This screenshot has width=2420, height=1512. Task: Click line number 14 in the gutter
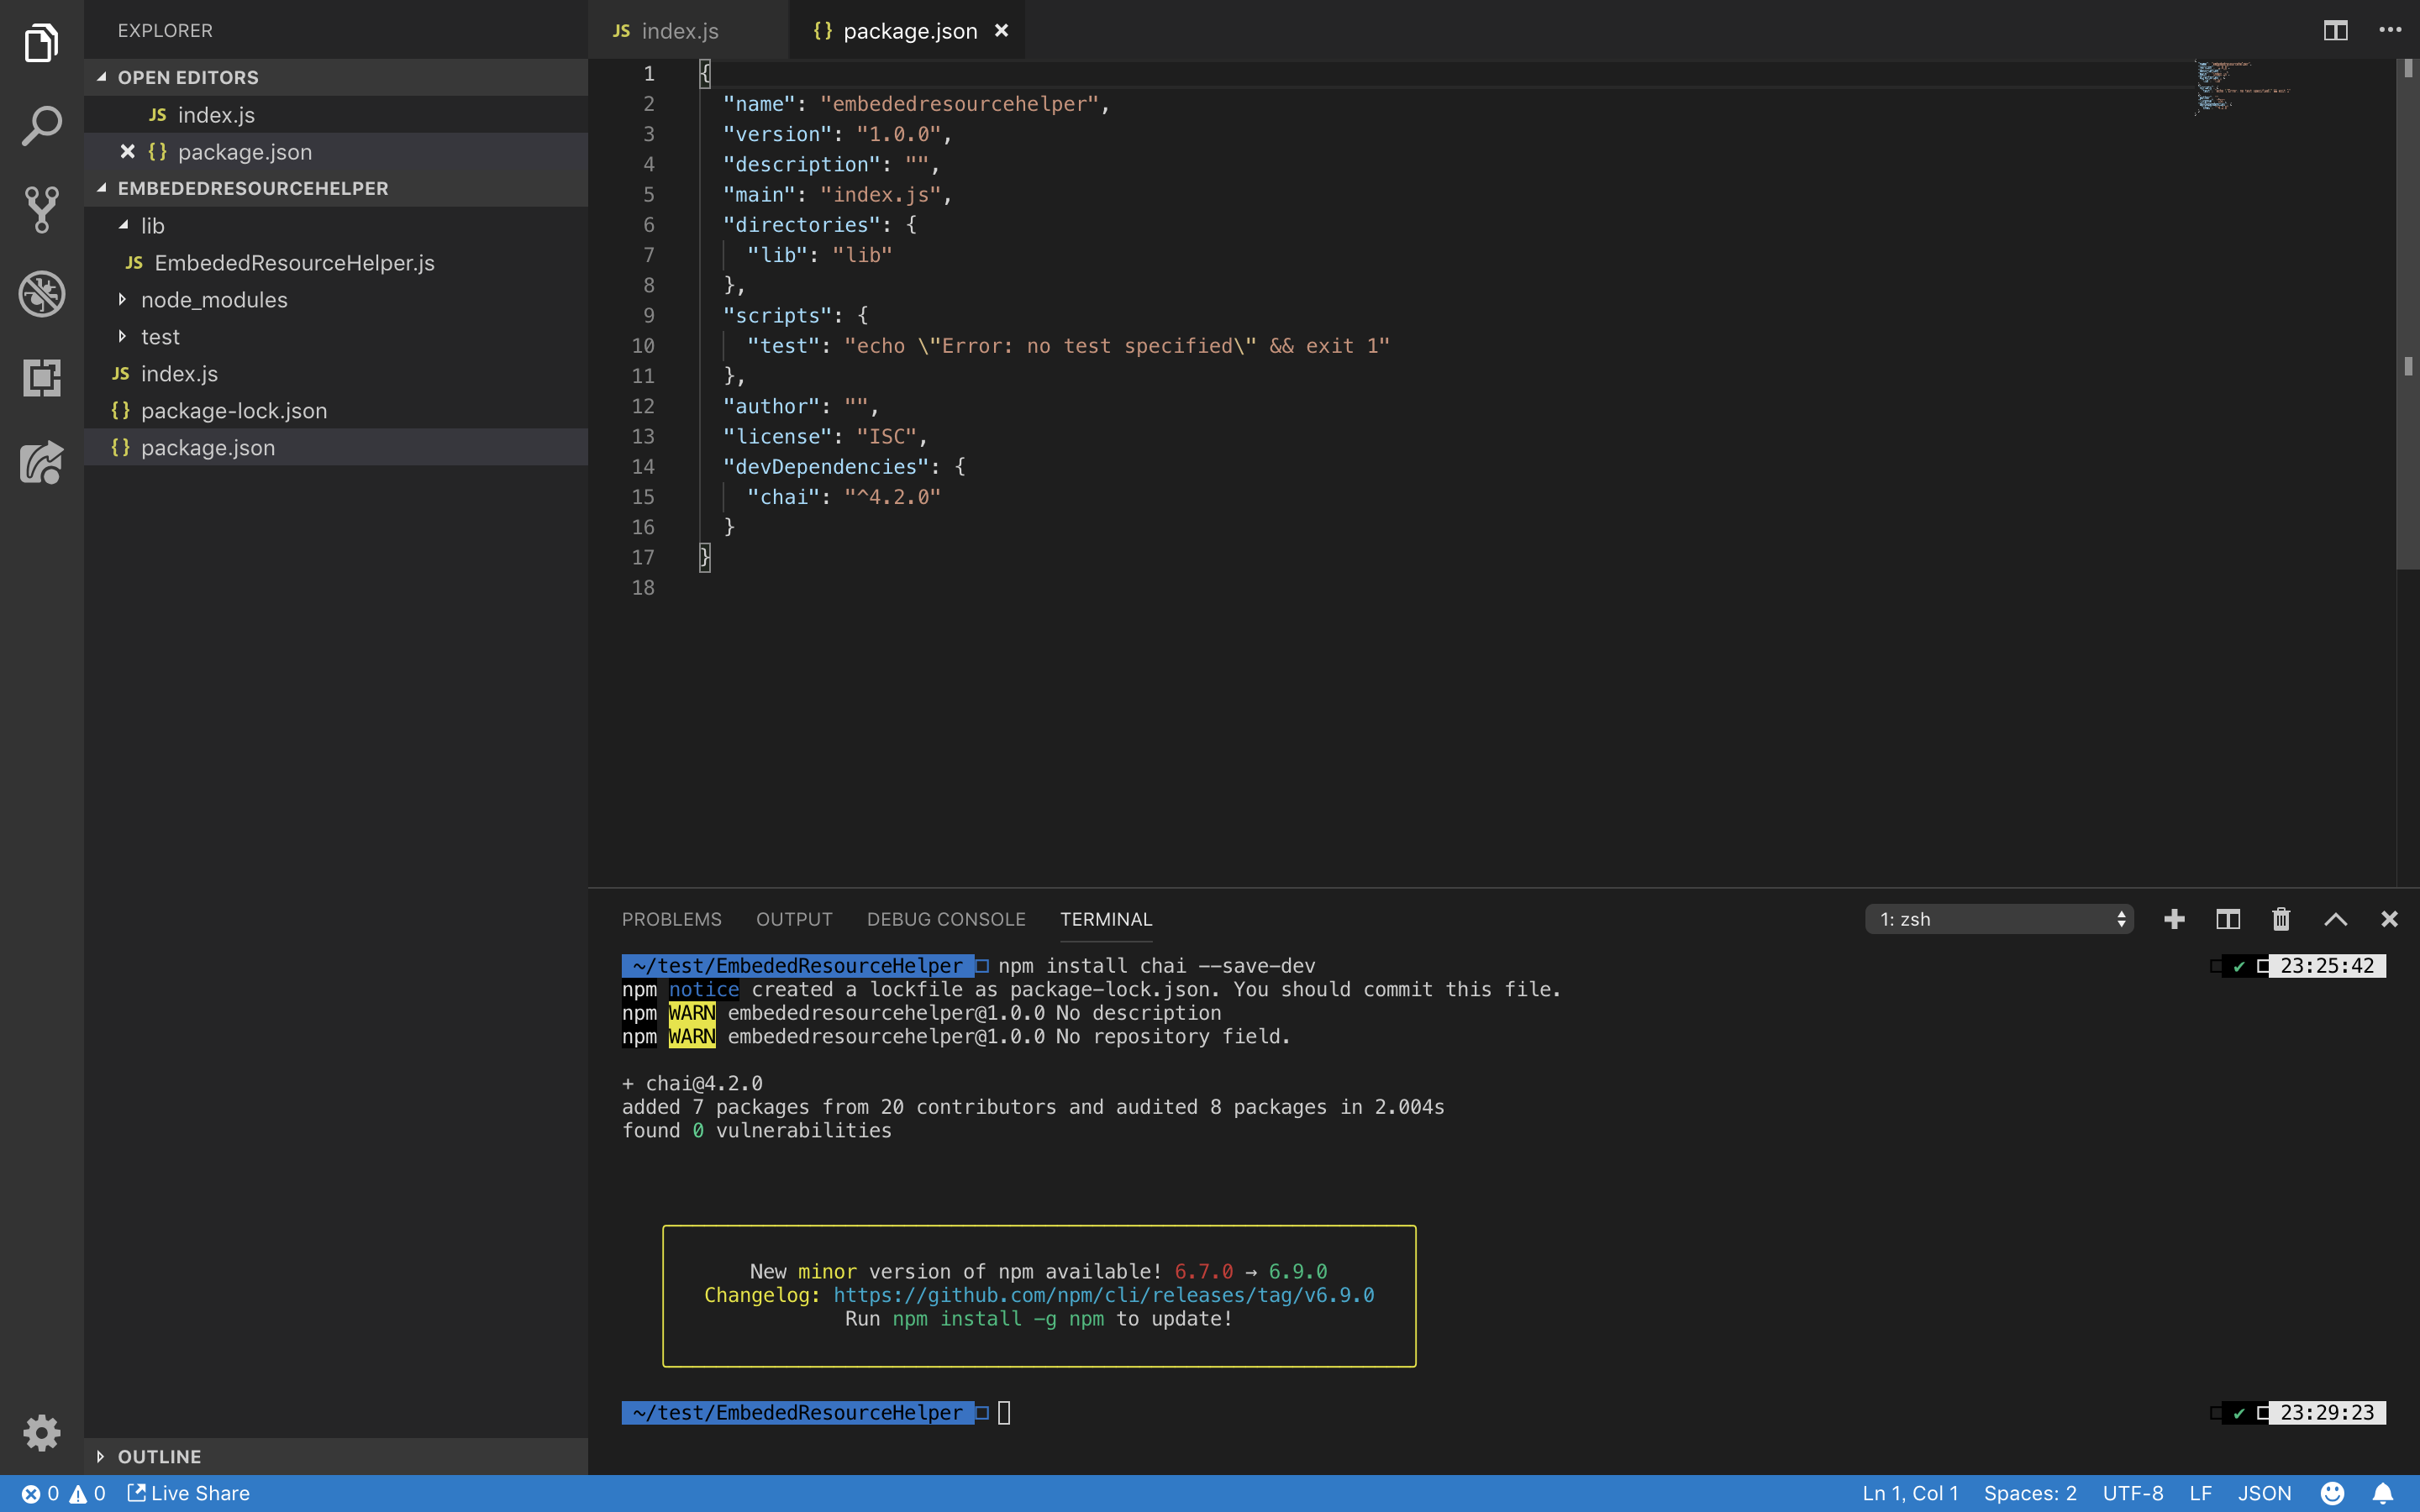(643, 467)
